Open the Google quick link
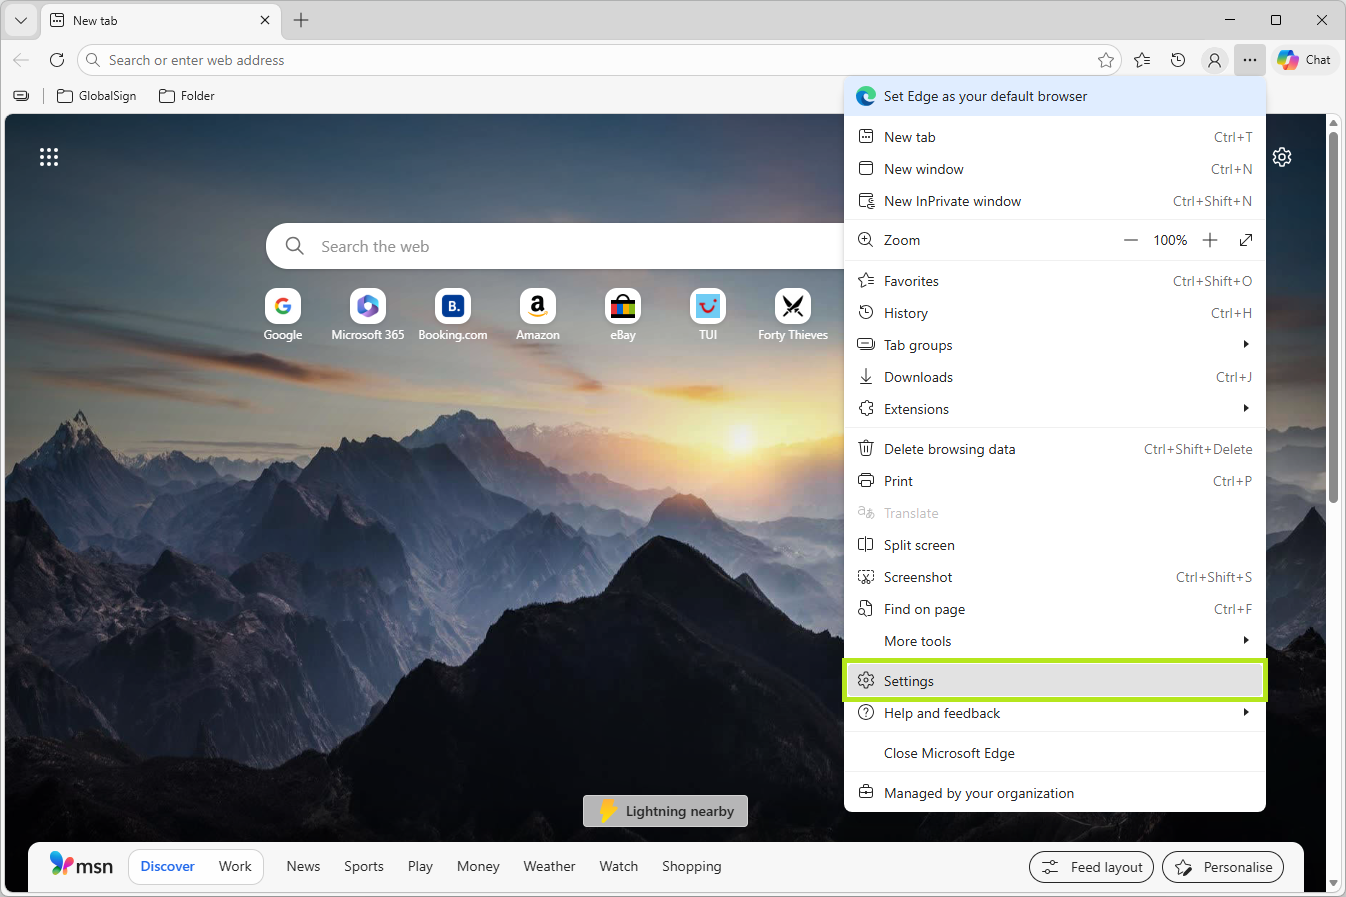Image resolution: width=1346 pixels, height=897 pixels. tap(283, 316)
